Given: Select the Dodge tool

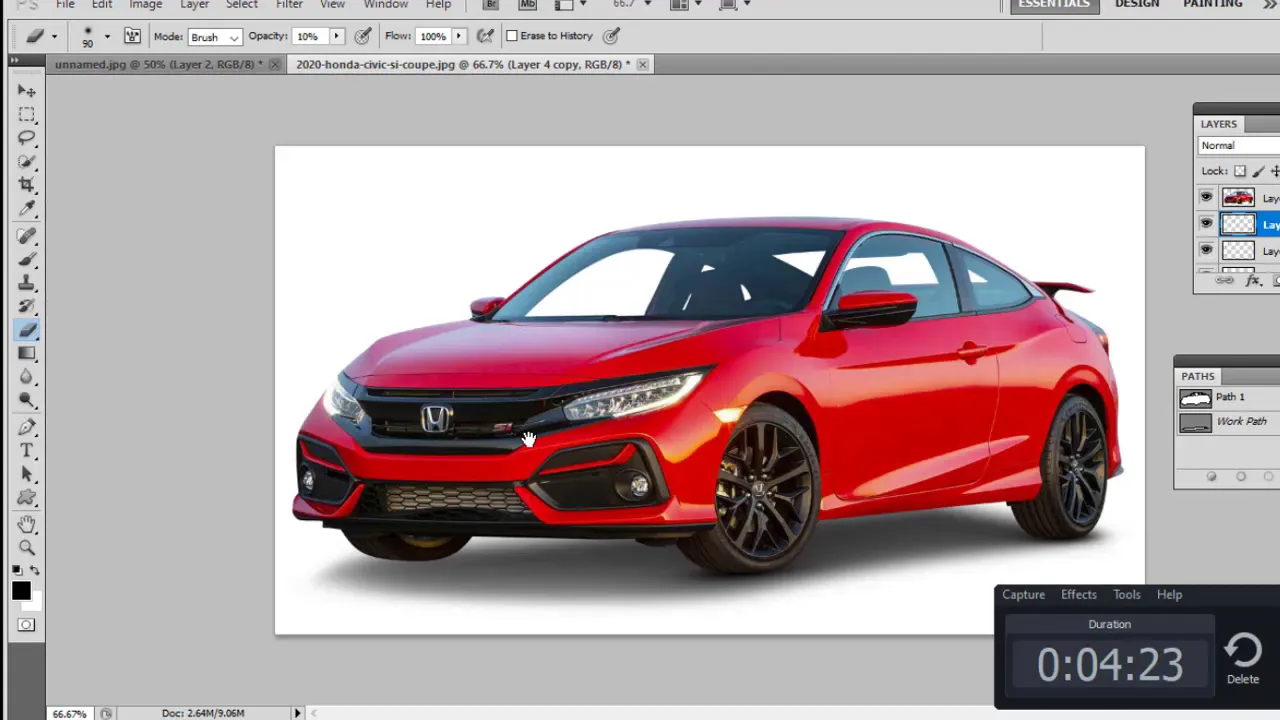Looking at the screenshot, I should [27, 401].
